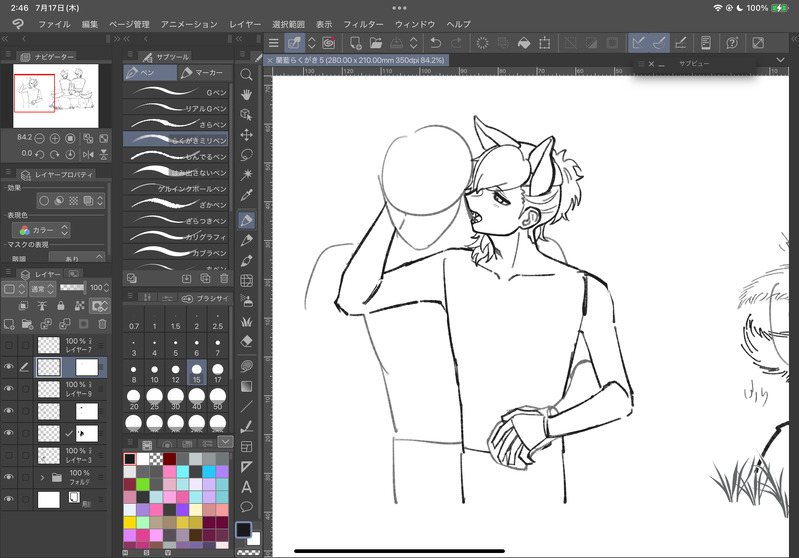Toggle visibility of レイヤー7
The image size is (799, 558).
[9, 345]
